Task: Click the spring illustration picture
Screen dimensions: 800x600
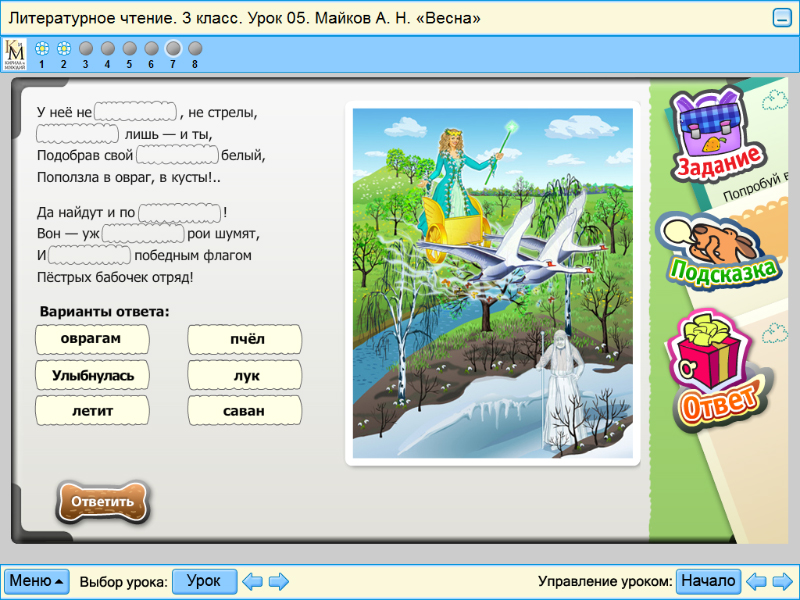Action: tap(493, 283)
